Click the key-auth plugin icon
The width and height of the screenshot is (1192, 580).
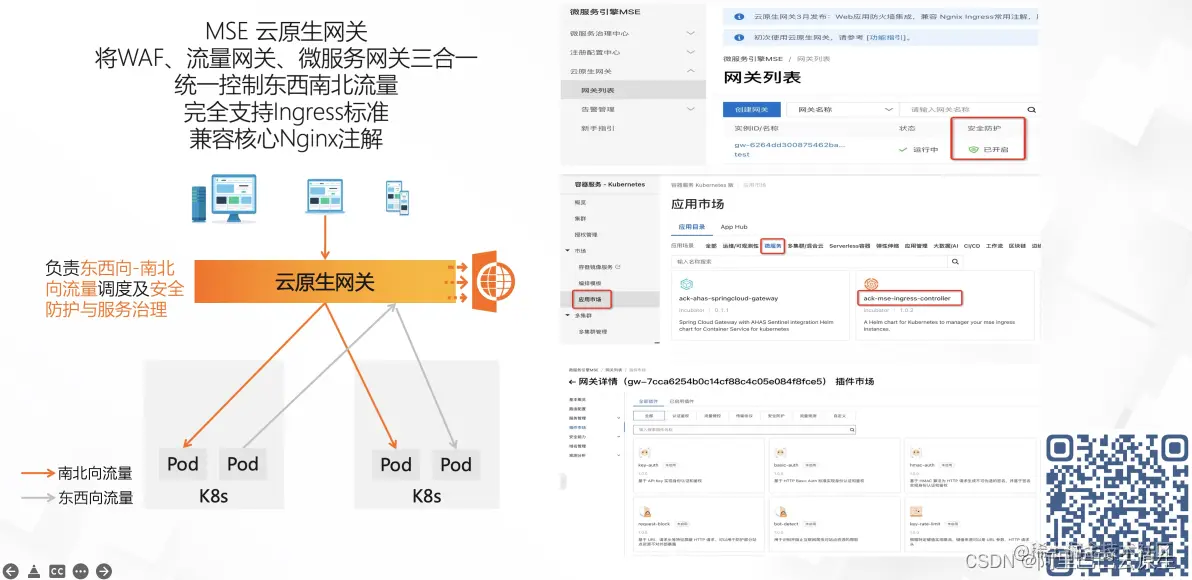tap(645, 453)
